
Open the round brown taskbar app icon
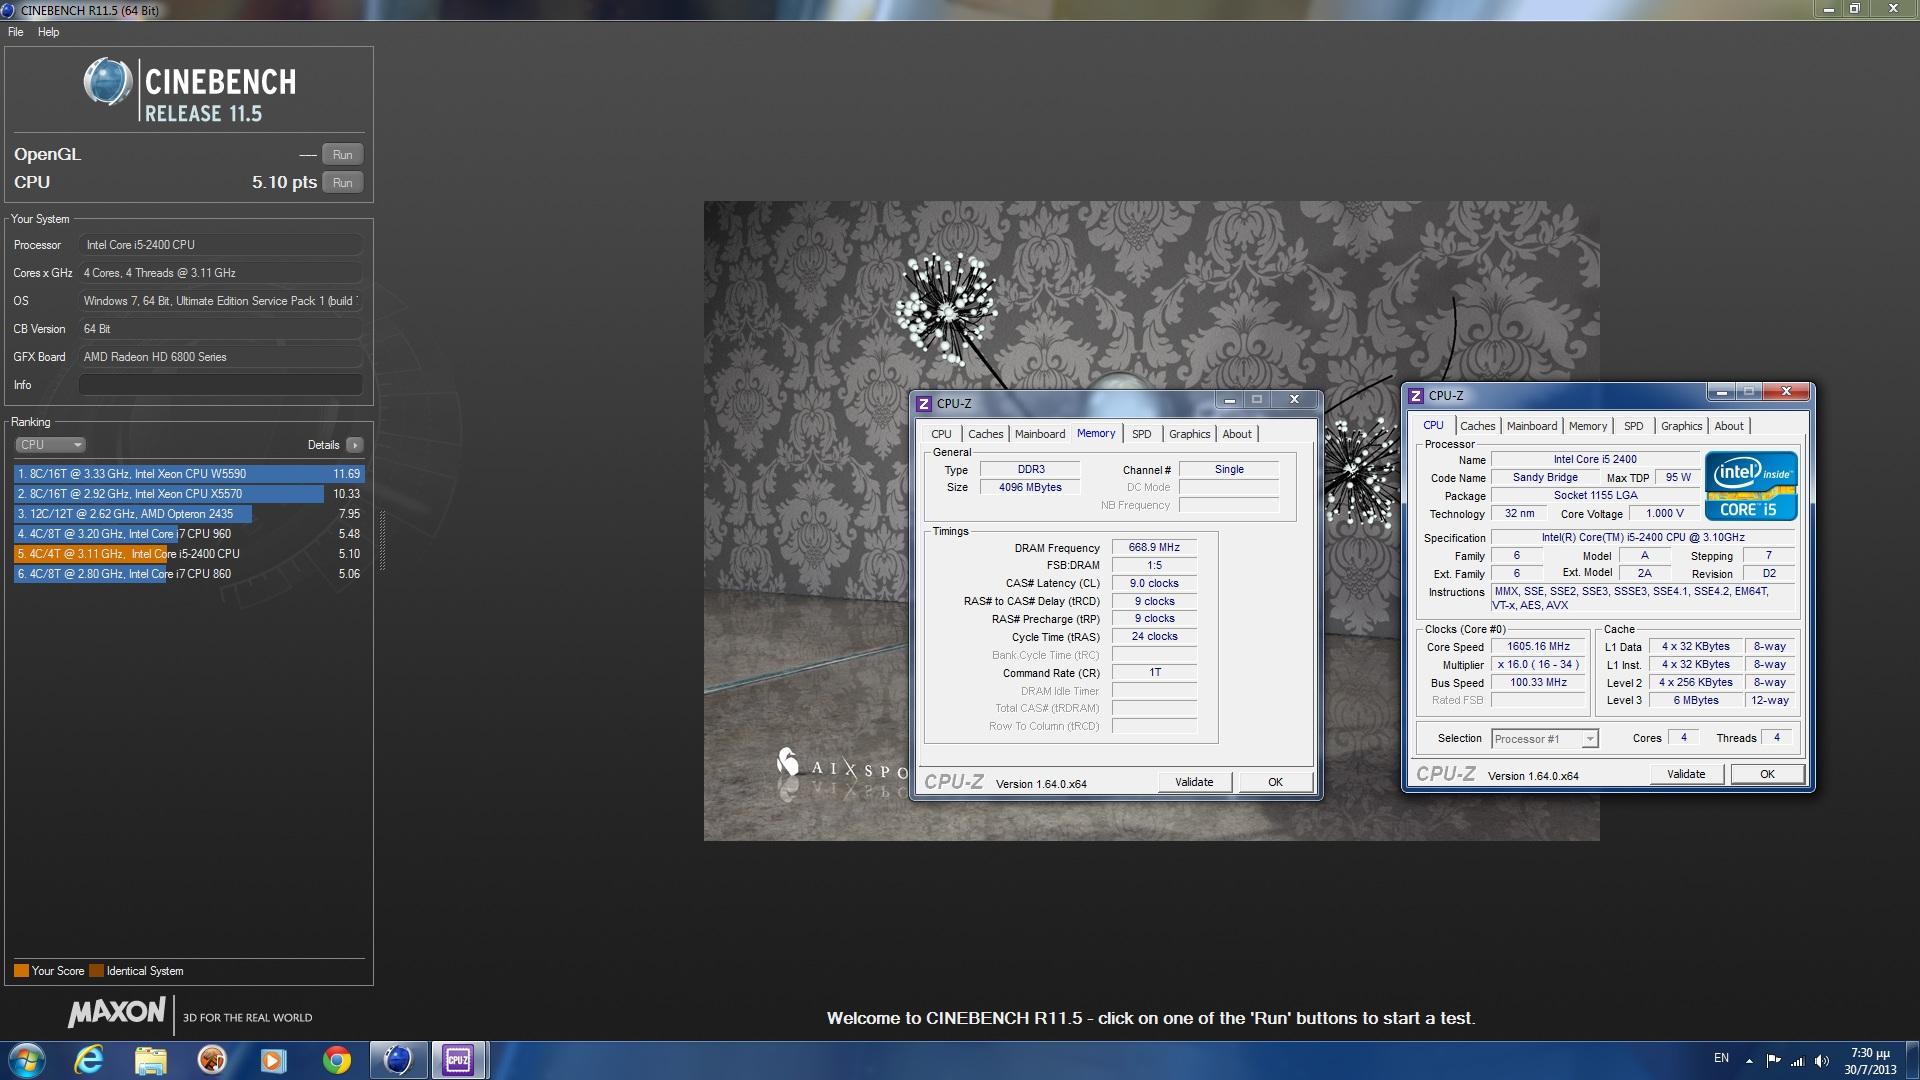tap(212, 1060)
